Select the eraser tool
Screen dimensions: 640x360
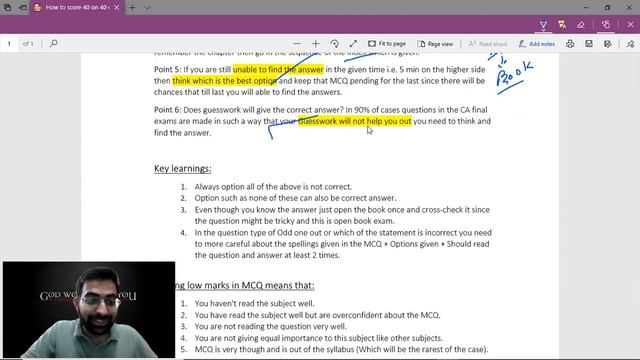[x=581, y=25]
